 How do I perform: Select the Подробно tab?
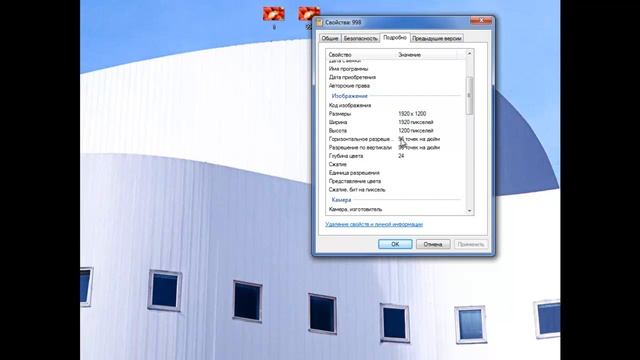tap(395, 38)
